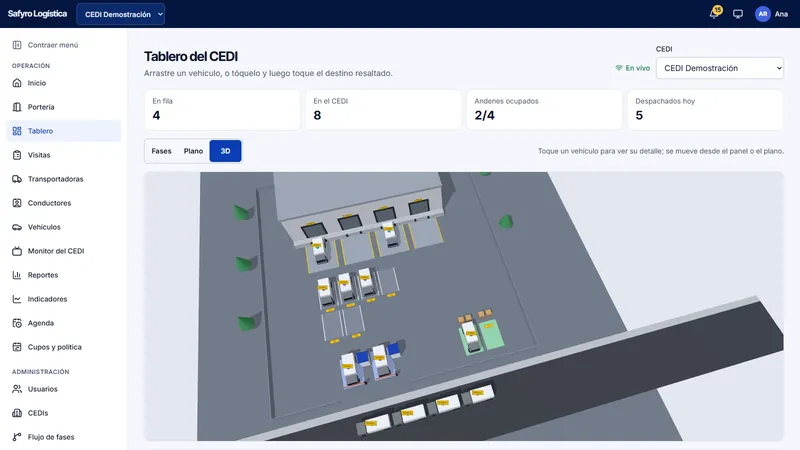Click the monitor display icon in header
Screen dimensions: 800x450
click(x=738, y=14)
